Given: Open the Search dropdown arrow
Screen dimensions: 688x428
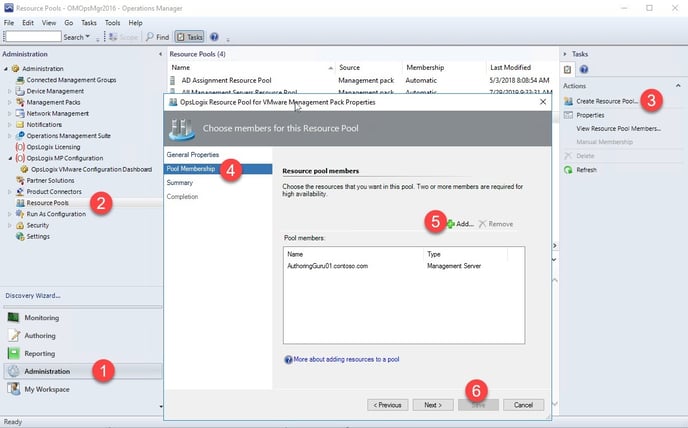Looking at the screenshot, I should (87, 37).
